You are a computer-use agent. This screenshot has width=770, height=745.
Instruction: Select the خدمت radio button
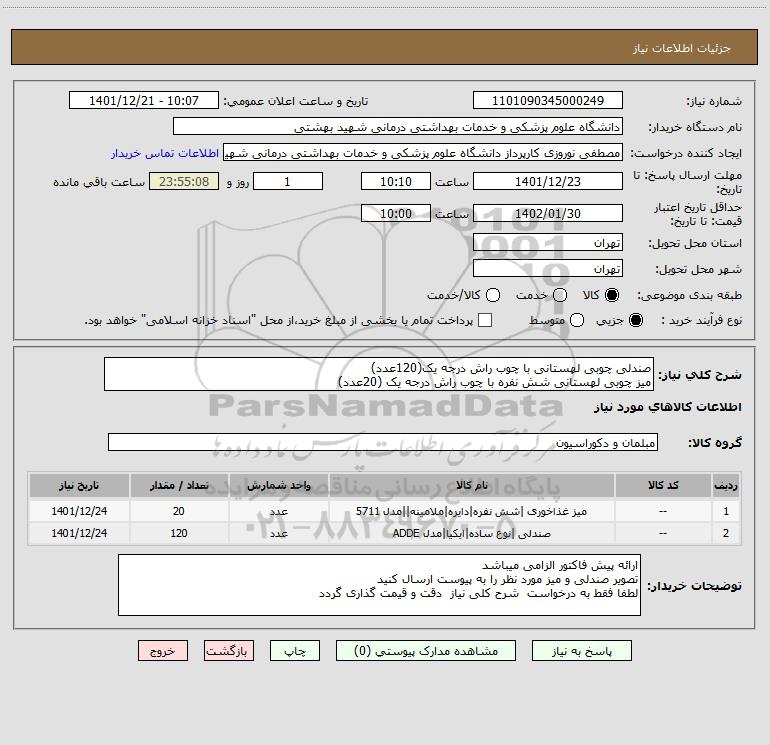coord(560,295)
